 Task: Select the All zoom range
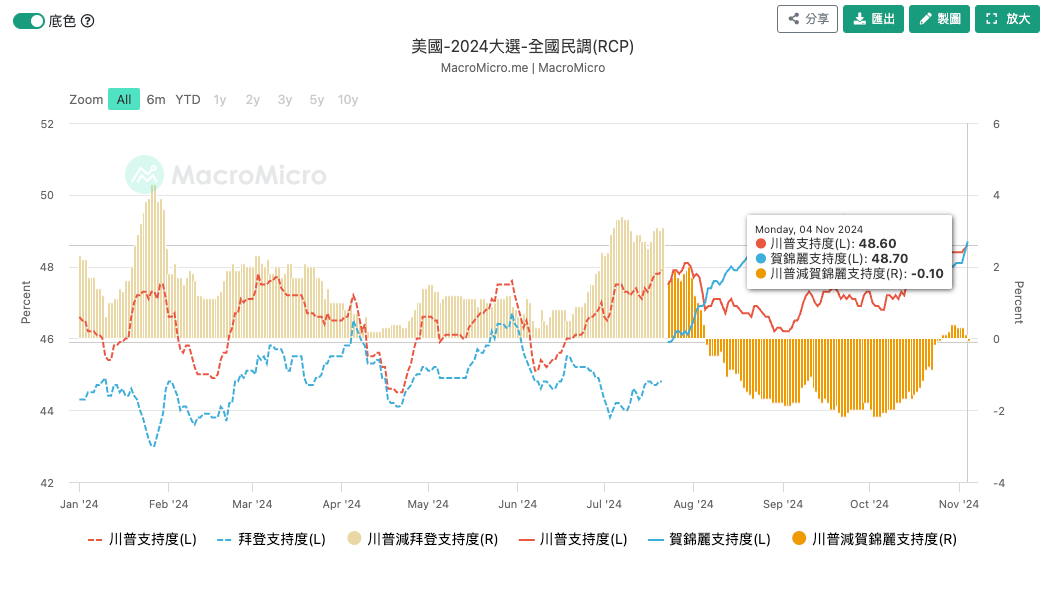pos(124,100)
